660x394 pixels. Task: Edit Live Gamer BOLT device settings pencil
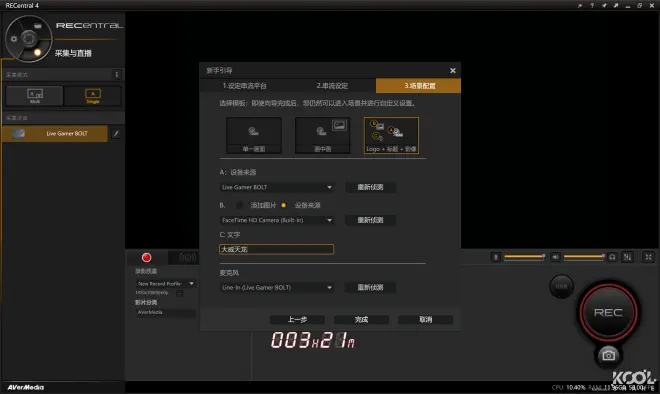116,133
